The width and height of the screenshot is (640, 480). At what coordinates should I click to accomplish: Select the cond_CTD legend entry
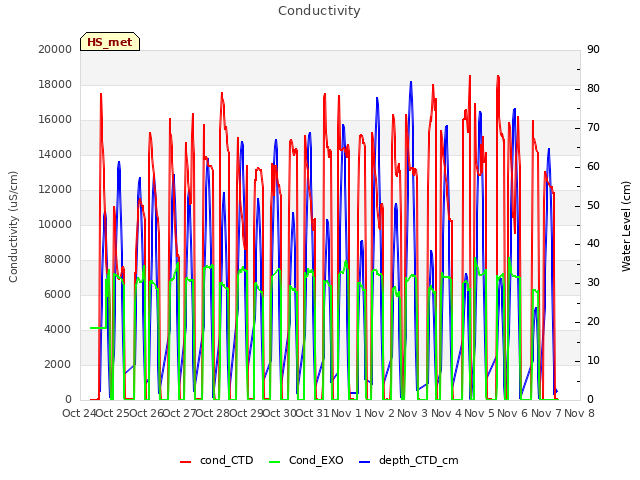pos(217,460)
